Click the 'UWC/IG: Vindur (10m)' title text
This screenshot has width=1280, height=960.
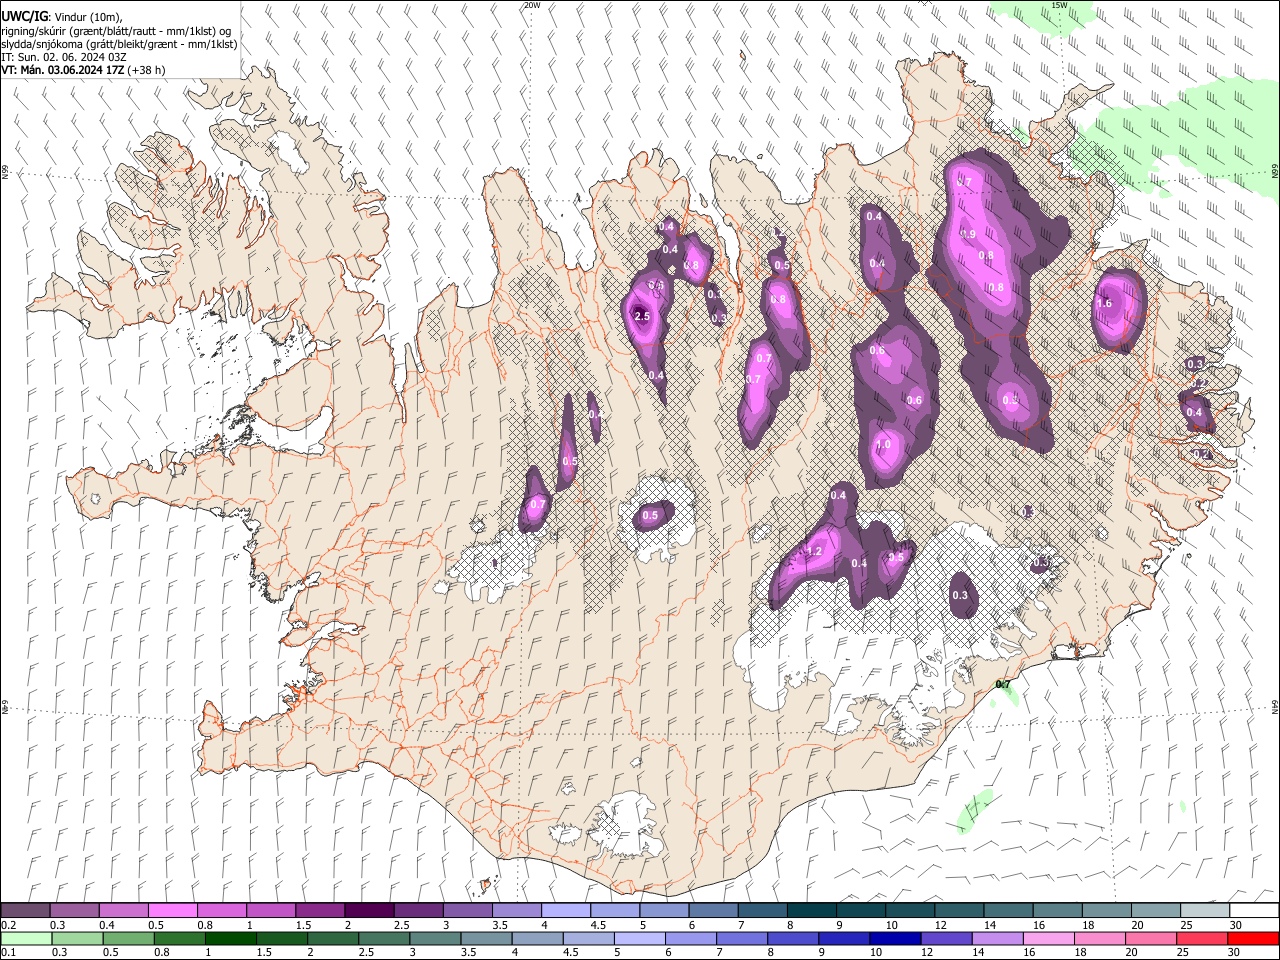click(x=61, y=16)
